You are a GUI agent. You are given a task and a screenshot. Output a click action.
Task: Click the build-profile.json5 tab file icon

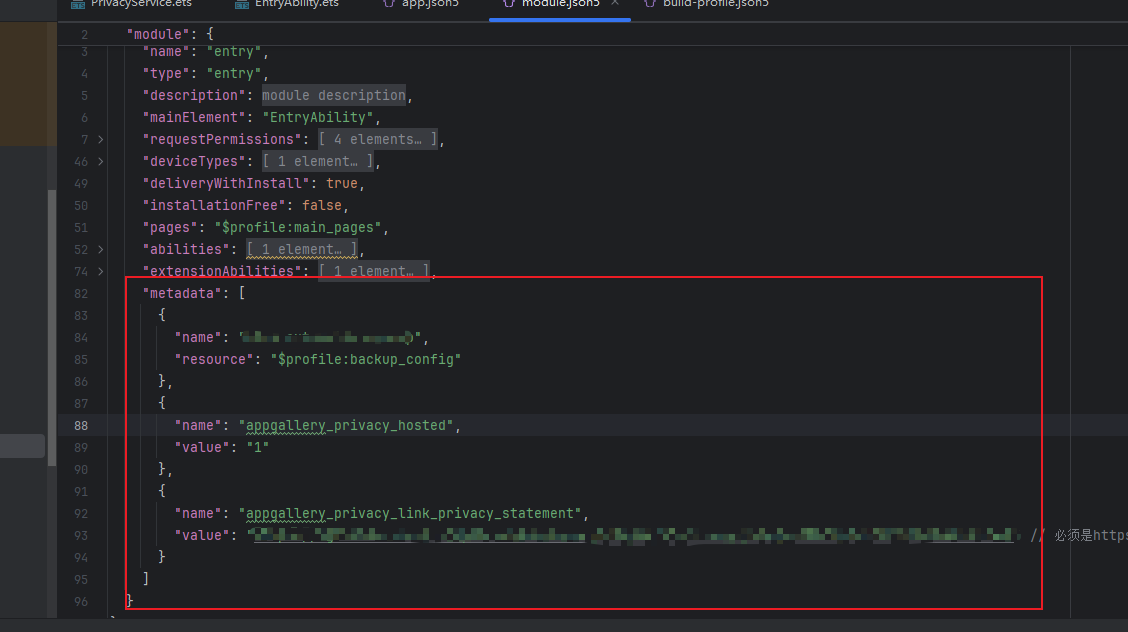pyautogui.click(x=648, y=4)
